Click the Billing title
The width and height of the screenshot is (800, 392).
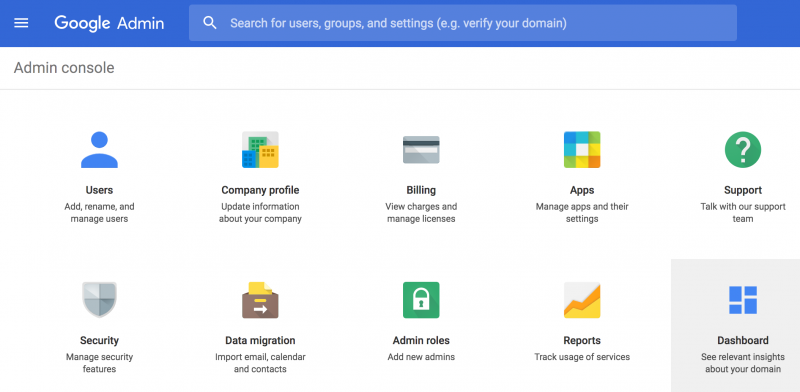(x=421, y=190)
